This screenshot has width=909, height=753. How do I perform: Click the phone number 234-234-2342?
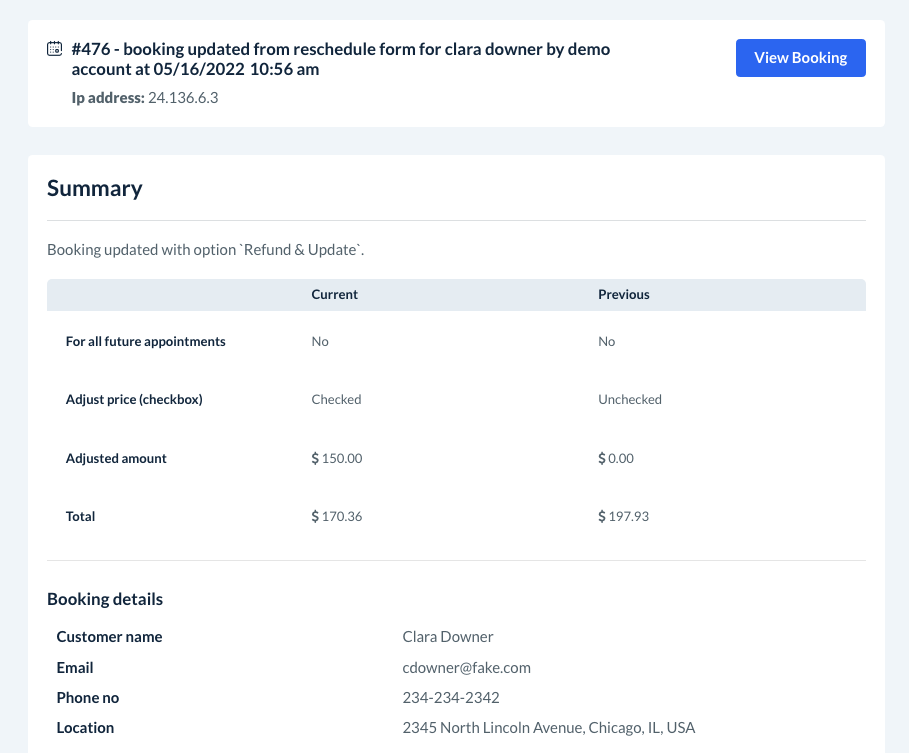(451, 697)
